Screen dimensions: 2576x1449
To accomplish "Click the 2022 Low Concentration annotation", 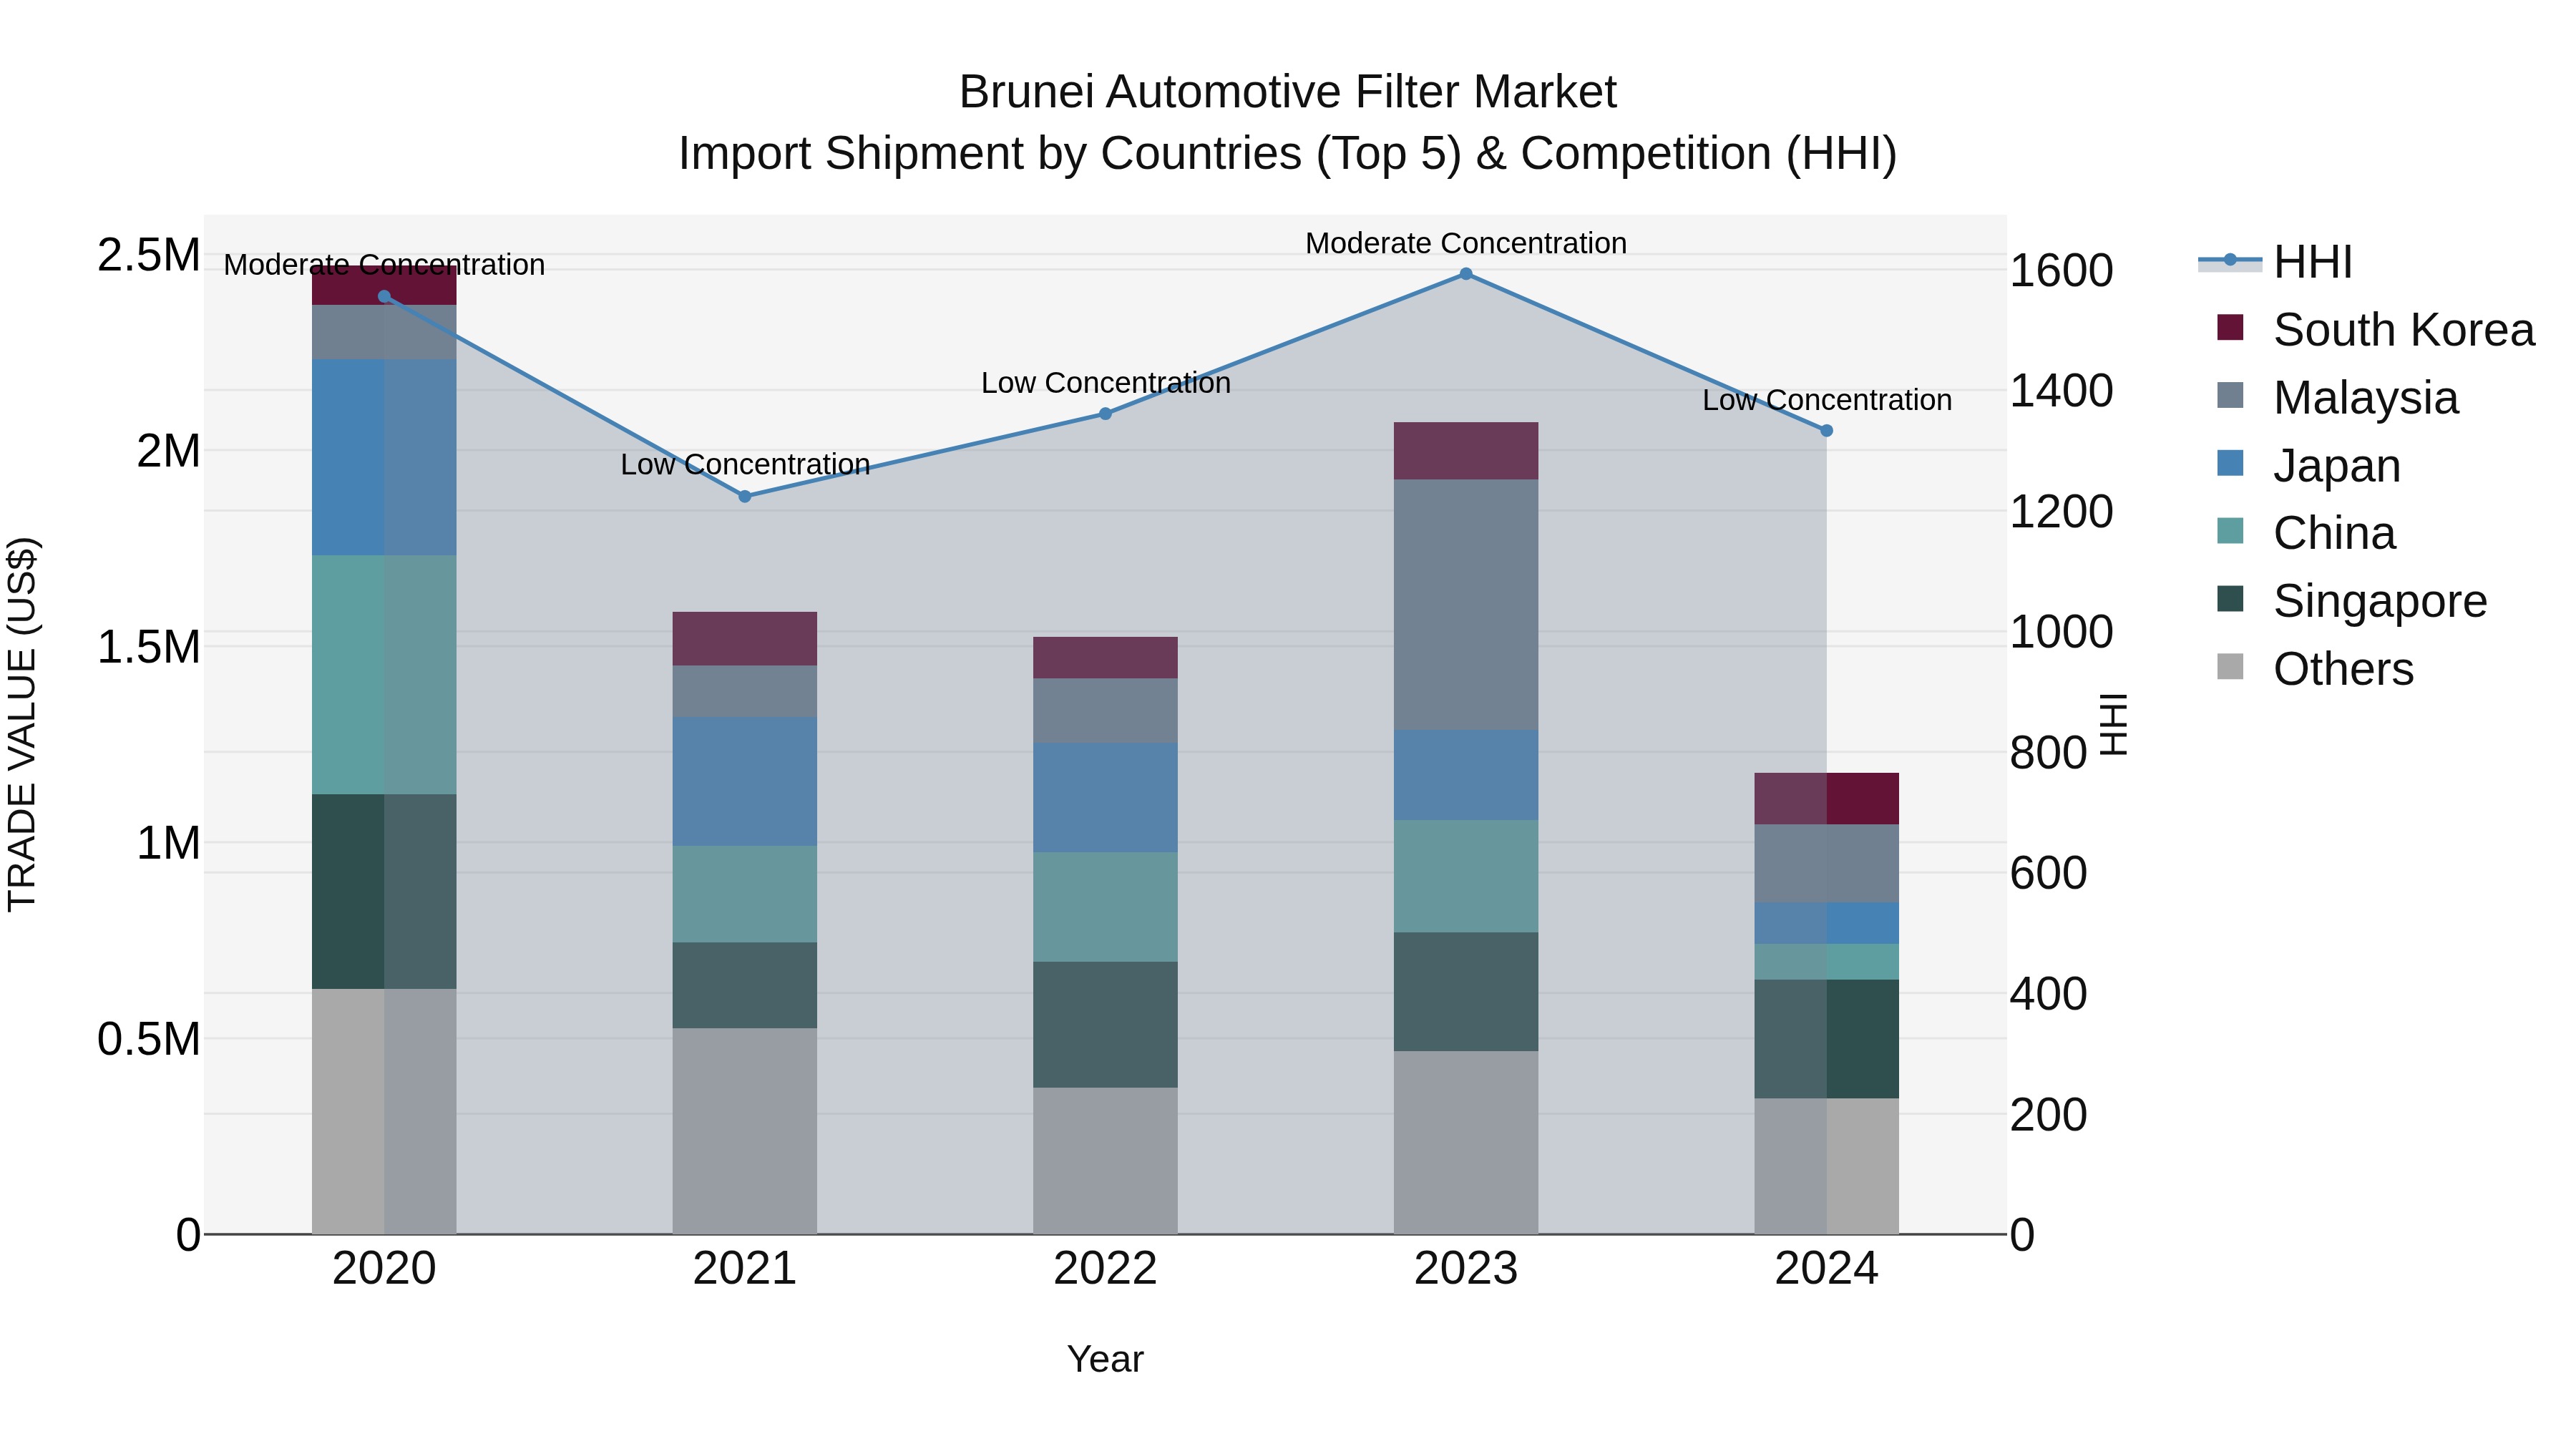I will (1105, 383).
